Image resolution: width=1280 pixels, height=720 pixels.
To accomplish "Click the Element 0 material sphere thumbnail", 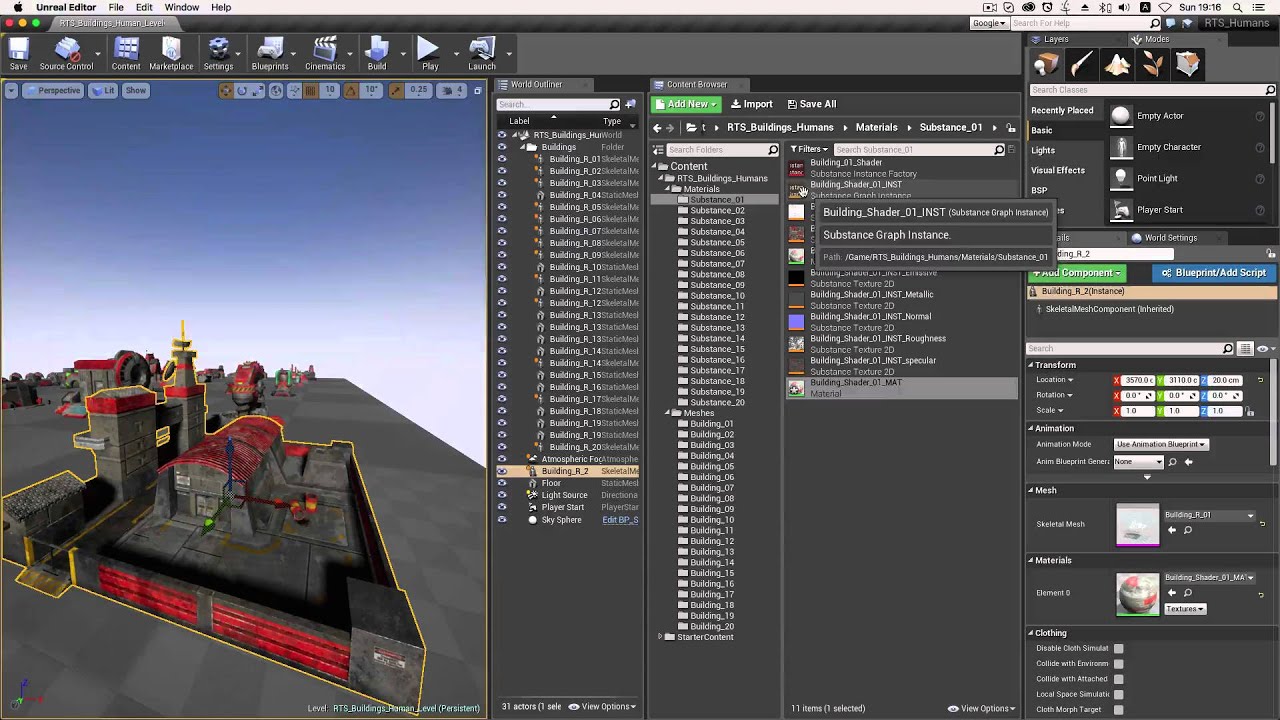I will [x=1137, y=593].
